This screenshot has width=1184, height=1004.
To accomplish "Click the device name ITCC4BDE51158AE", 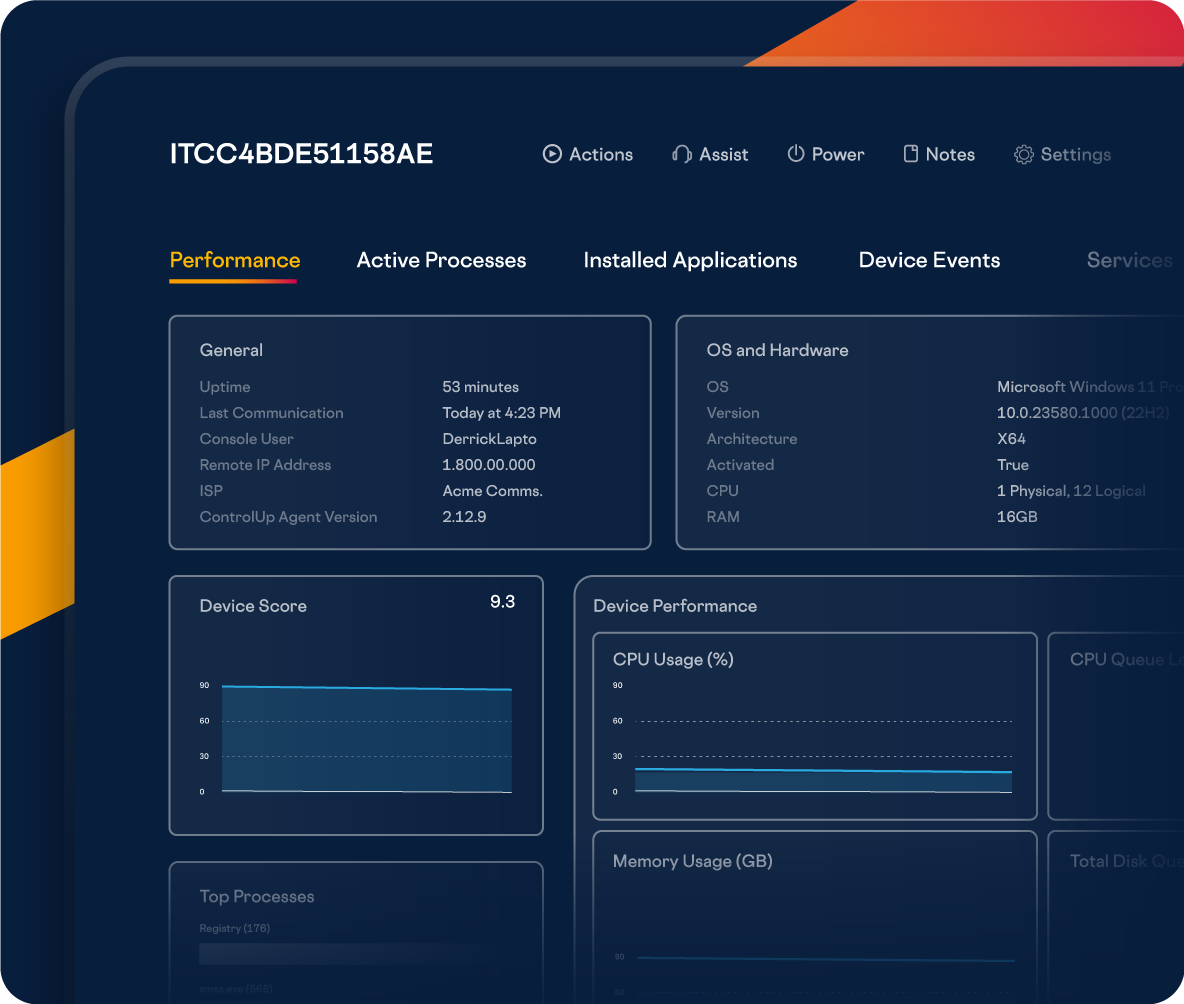I will click(x=301, y=154).
